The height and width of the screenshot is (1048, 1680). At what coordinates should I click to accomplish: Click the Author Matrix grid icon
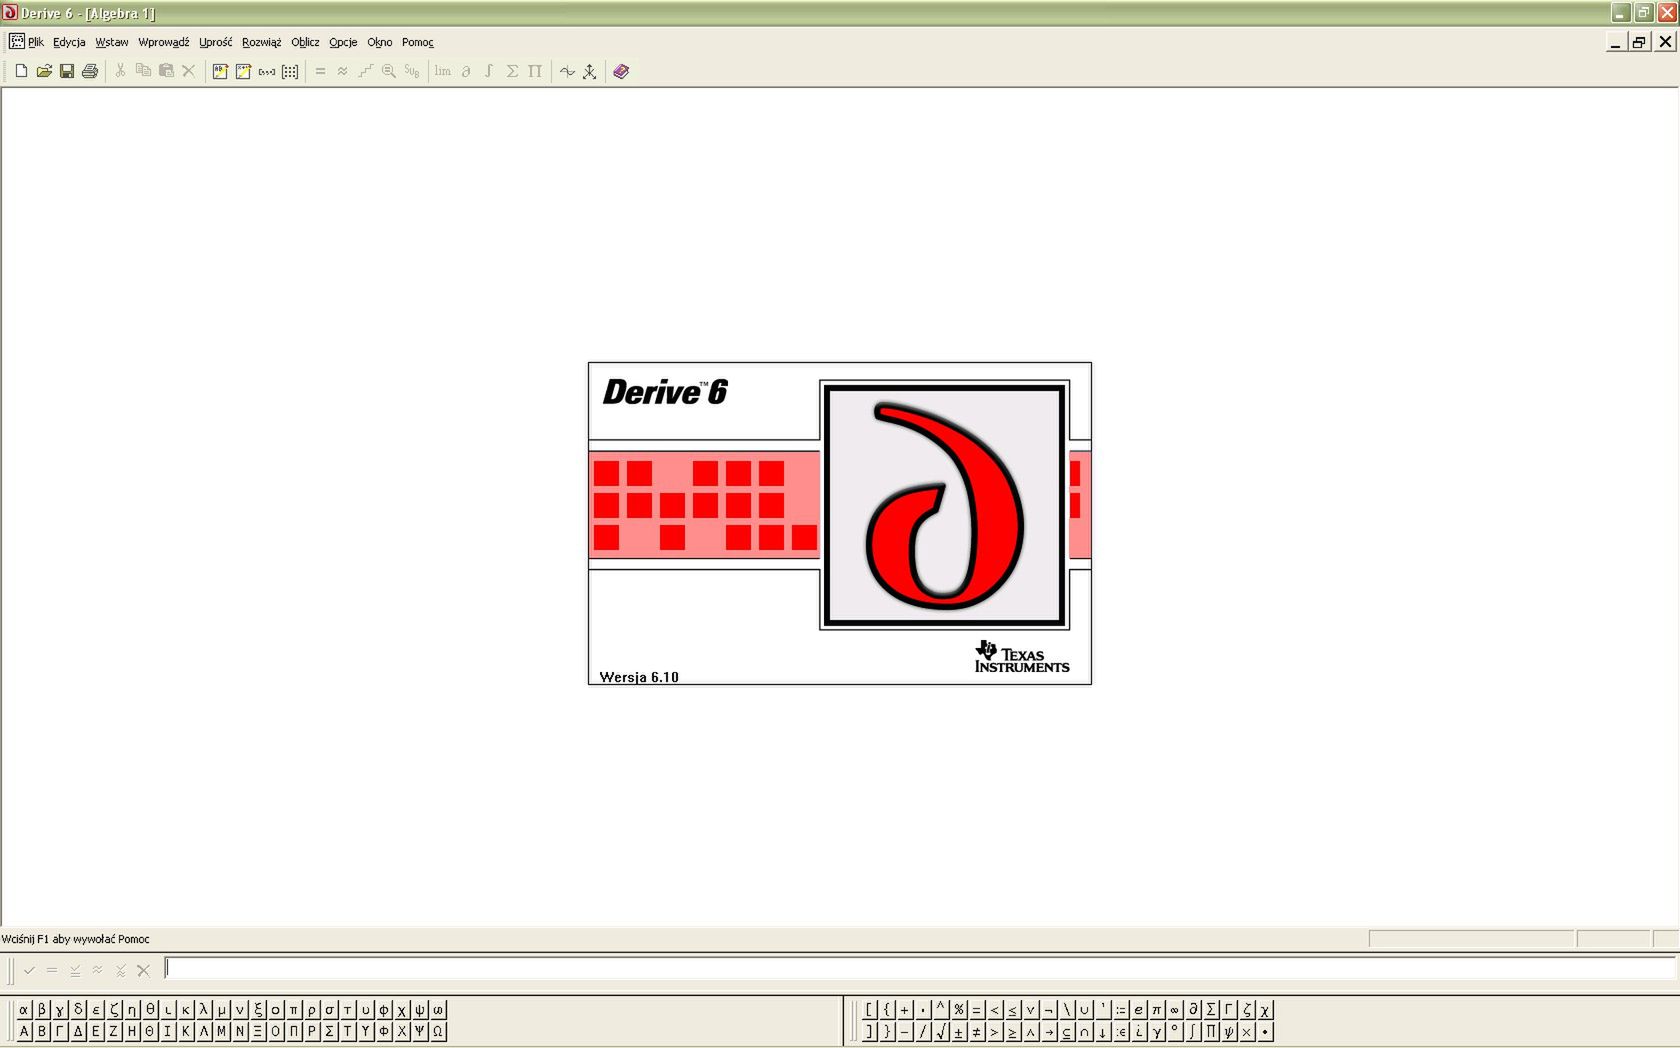(x=290, y=71)
